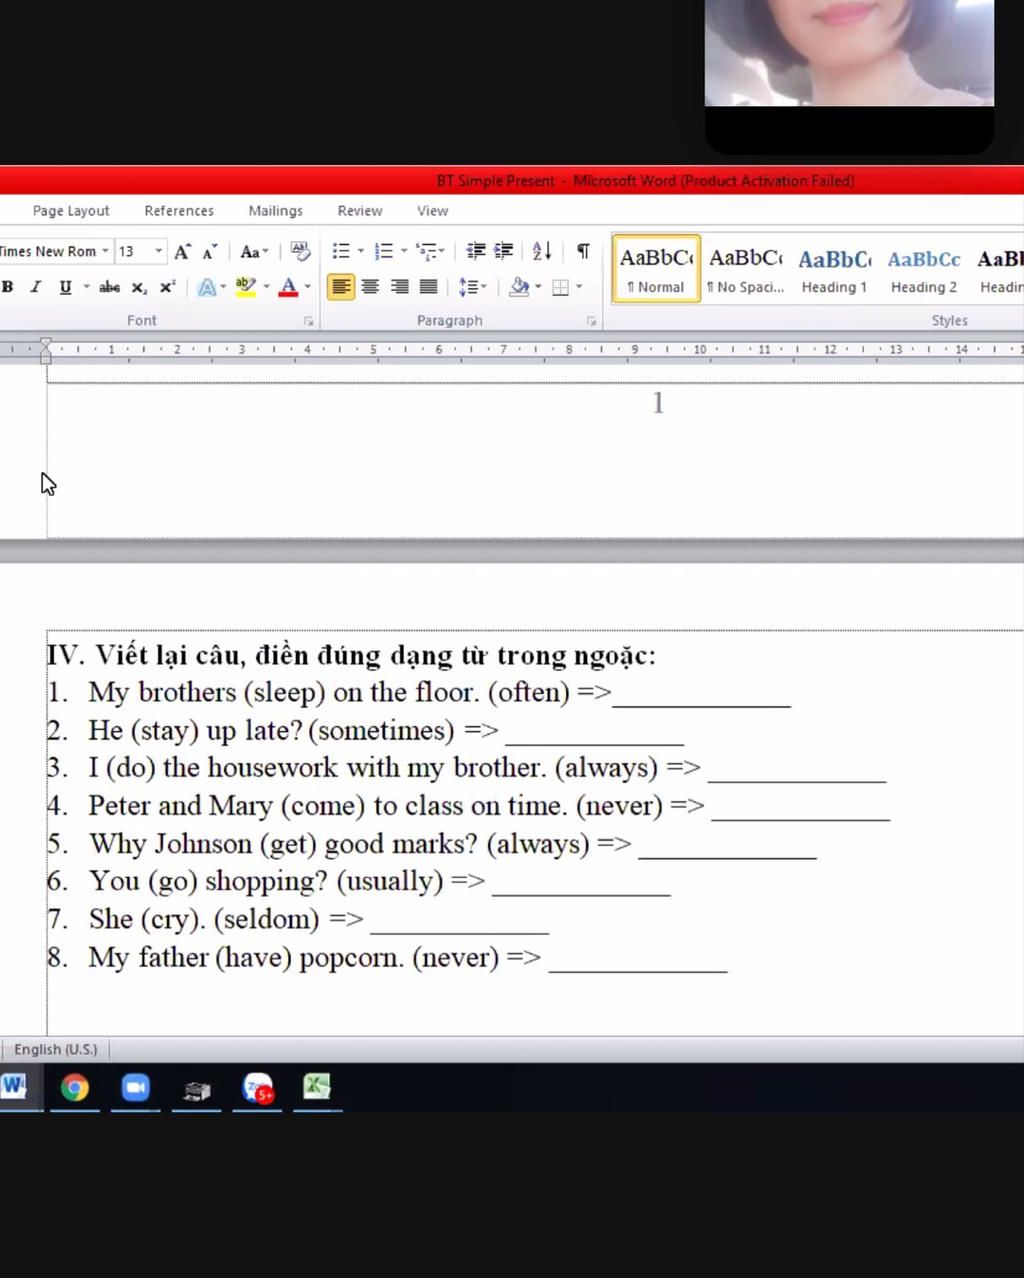Clear all formatting from selection
The width and height of the screenshot is (1024, 1278).
pos(300,252)
